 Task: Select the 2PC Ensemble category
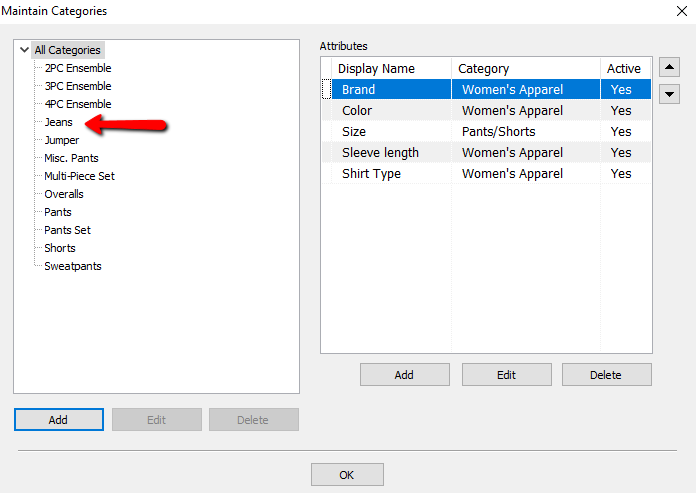[x=78, y=68]
